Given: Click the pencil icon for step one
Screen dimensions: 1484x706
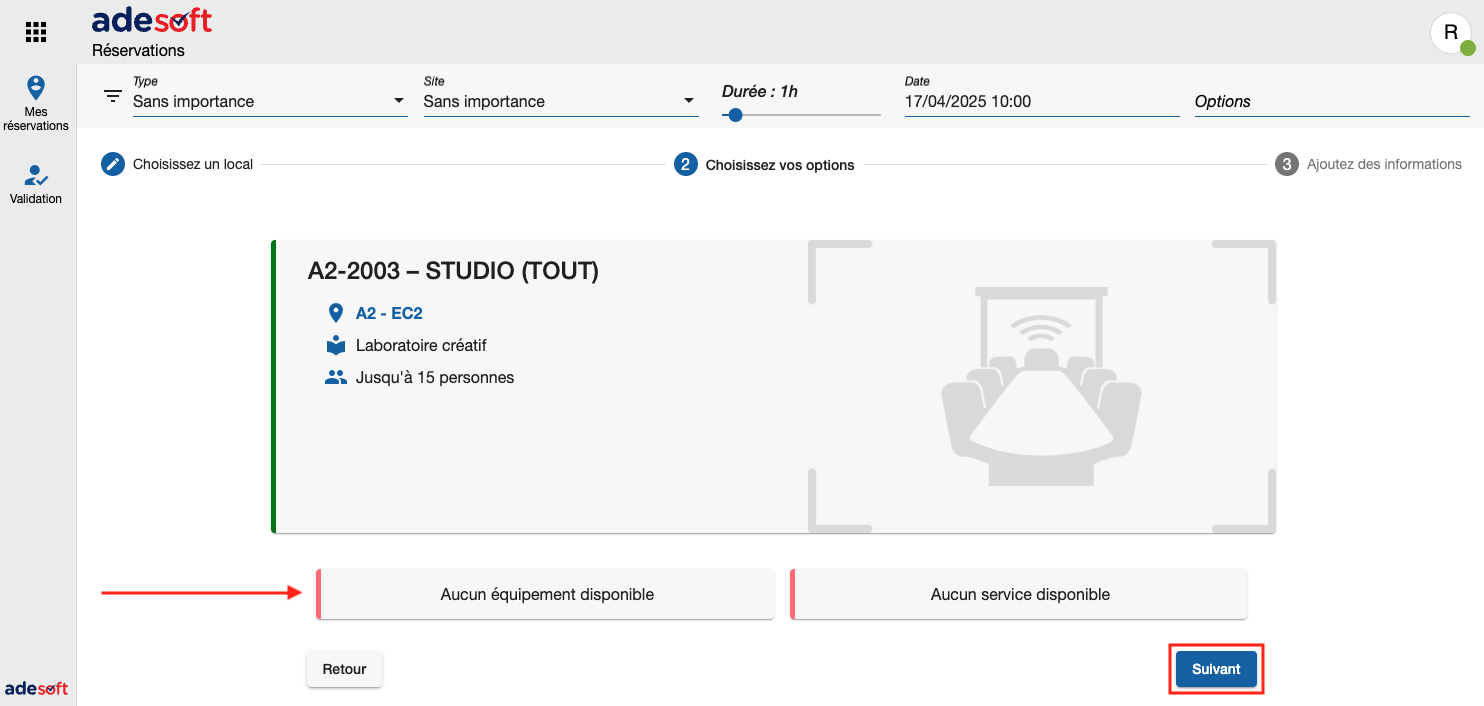Looking at the screenshot, I should click(113, 164).
